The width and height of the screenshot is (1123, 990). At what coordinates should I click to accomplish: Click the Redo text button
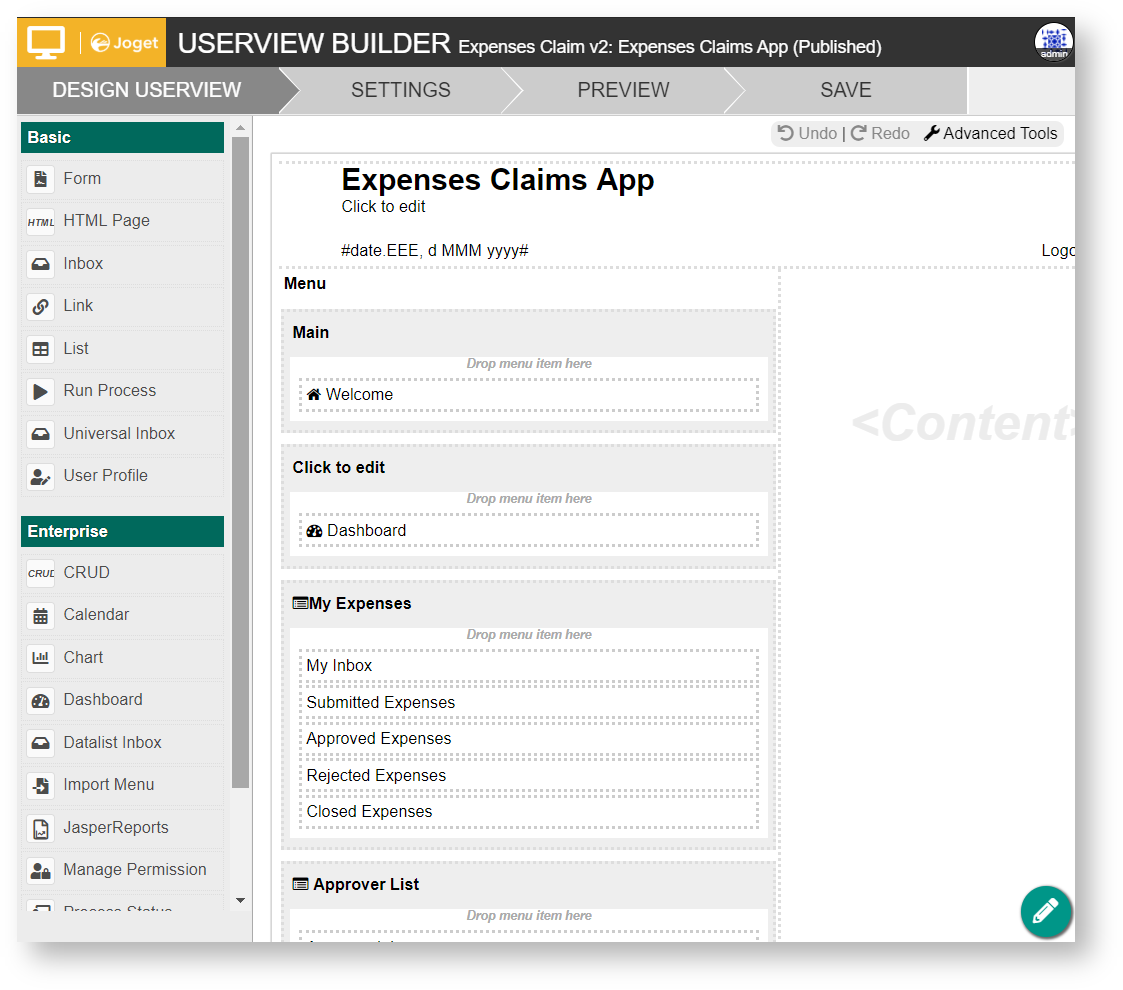890,133
